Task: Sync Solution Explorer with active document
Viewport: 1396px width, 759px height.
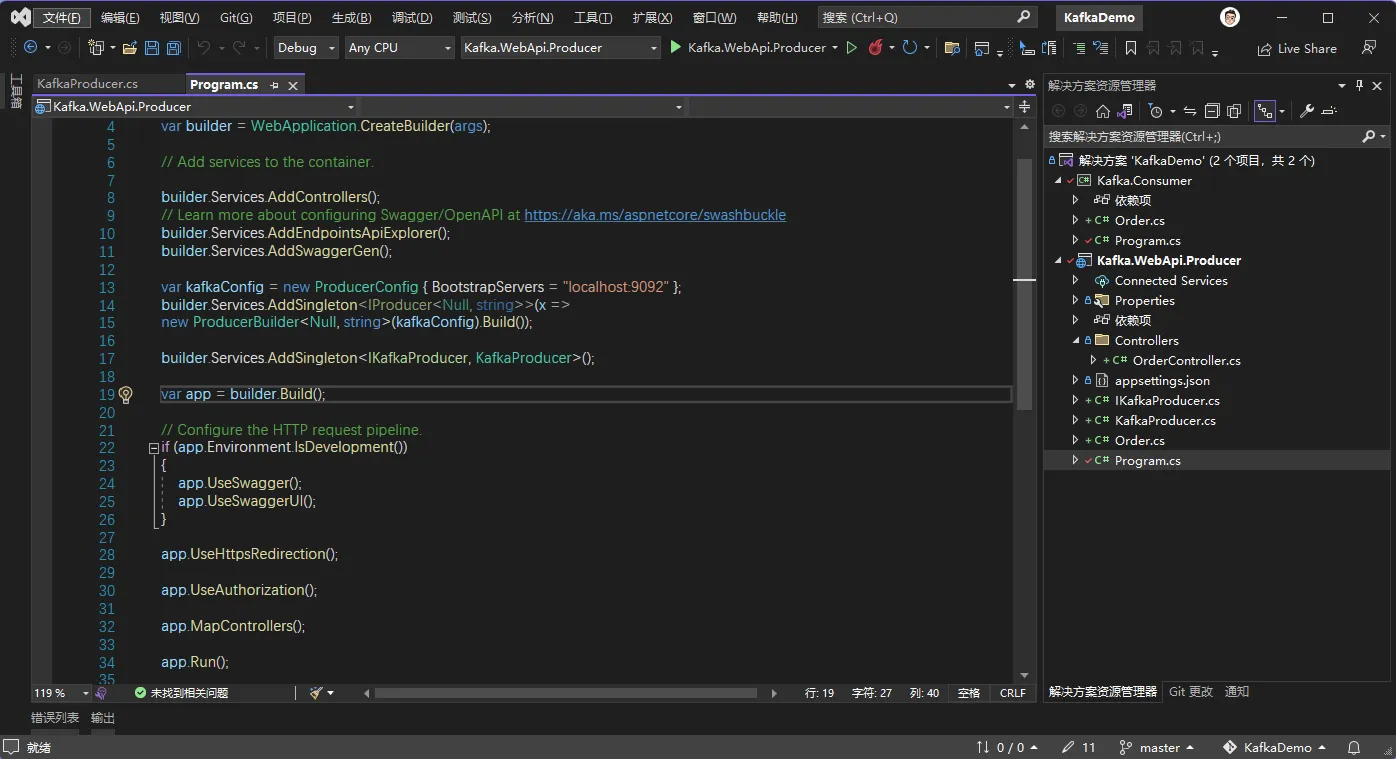Action: [x=1191, y=111]
